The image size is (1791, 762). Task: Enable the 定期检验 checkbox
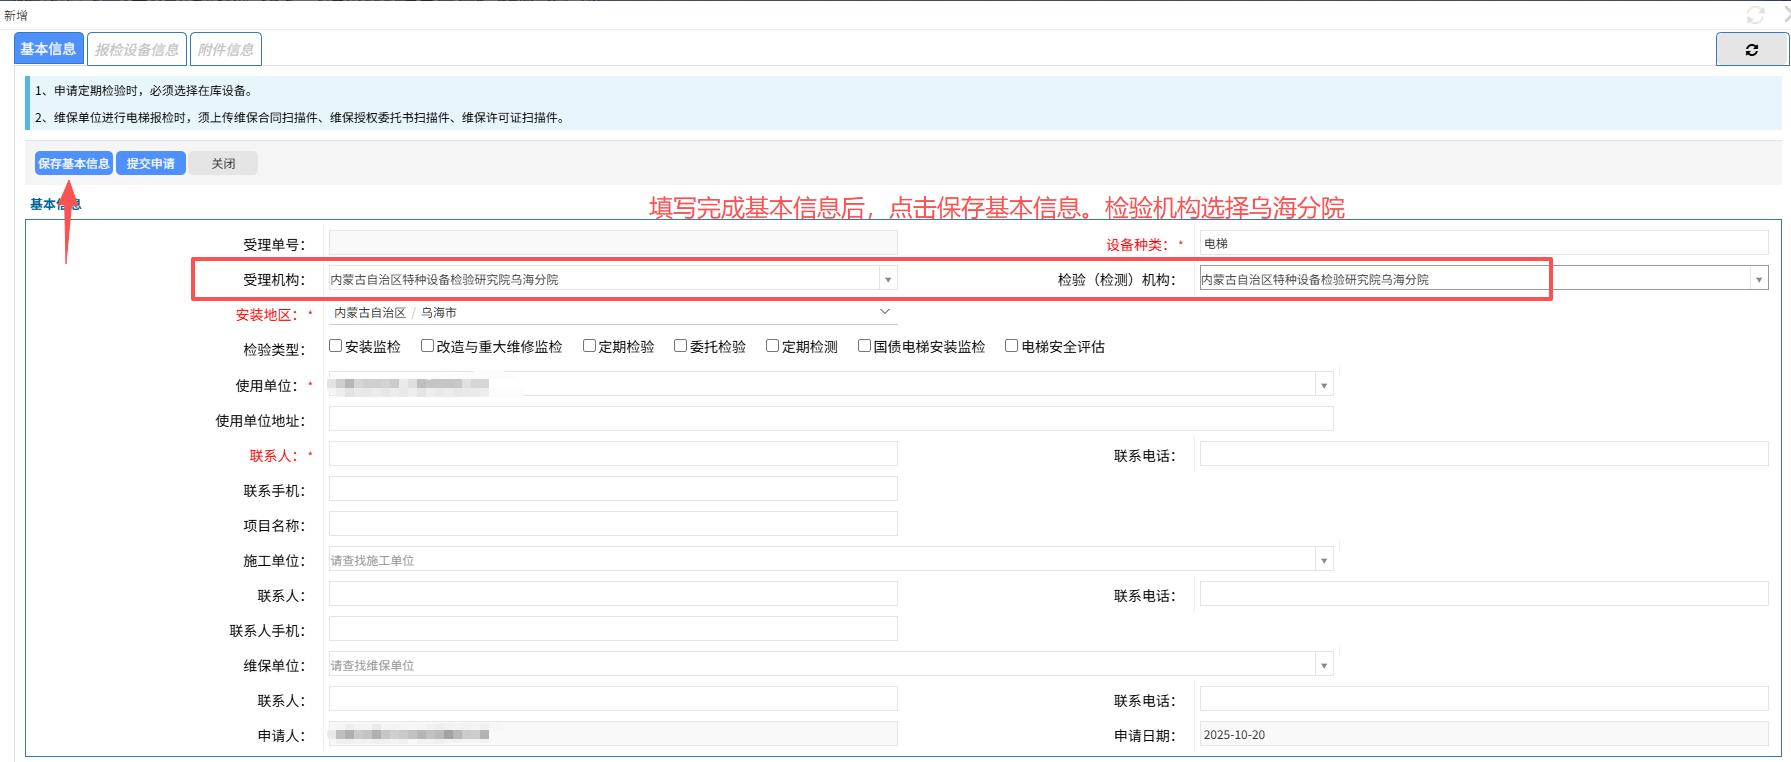point(589,346)
